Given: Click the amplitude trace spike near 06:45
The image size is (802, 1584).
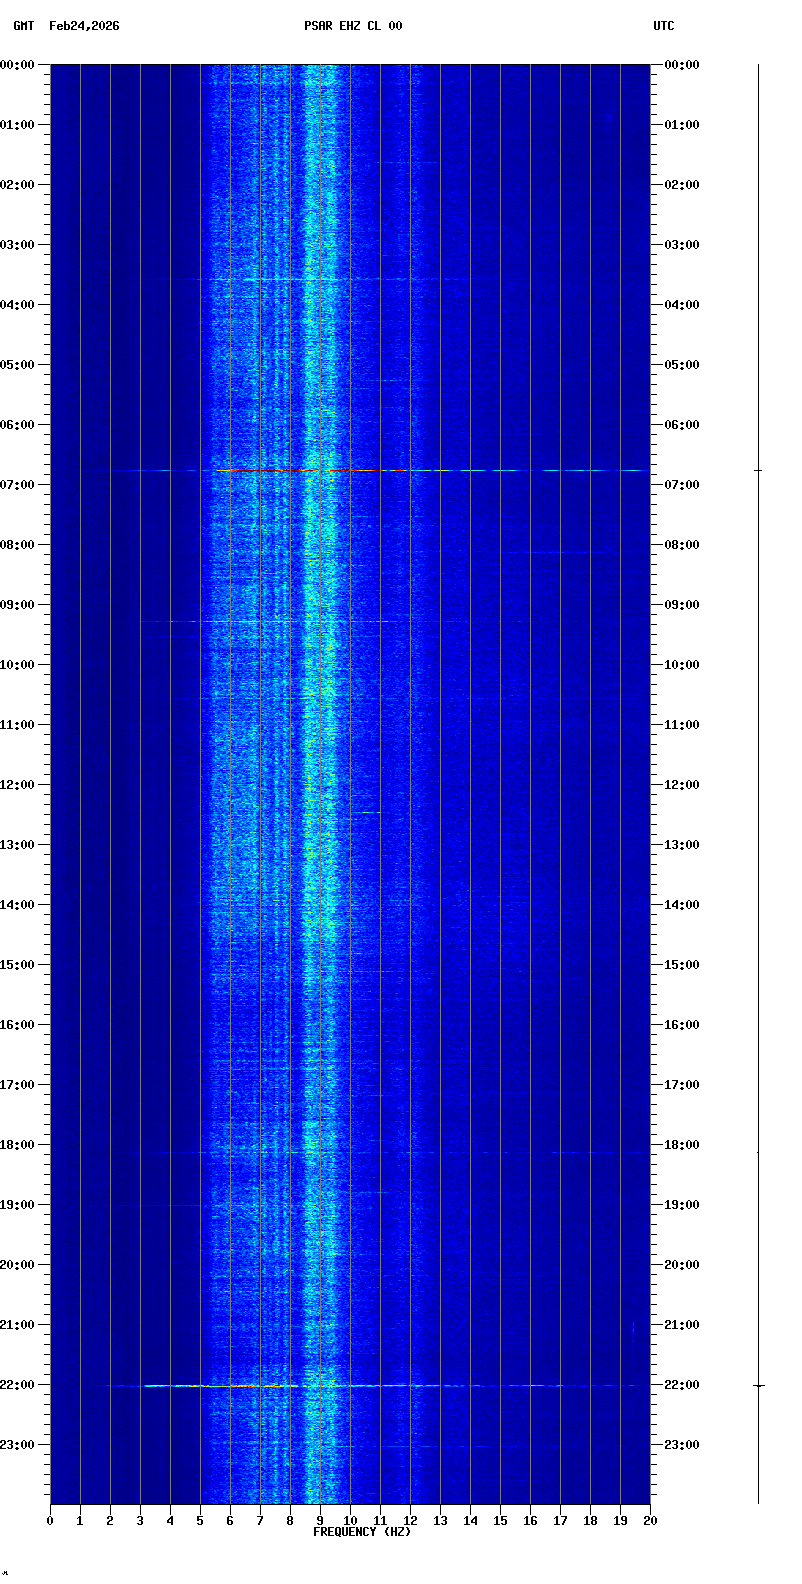Looking at the screenshot, I should click(758, 470).
